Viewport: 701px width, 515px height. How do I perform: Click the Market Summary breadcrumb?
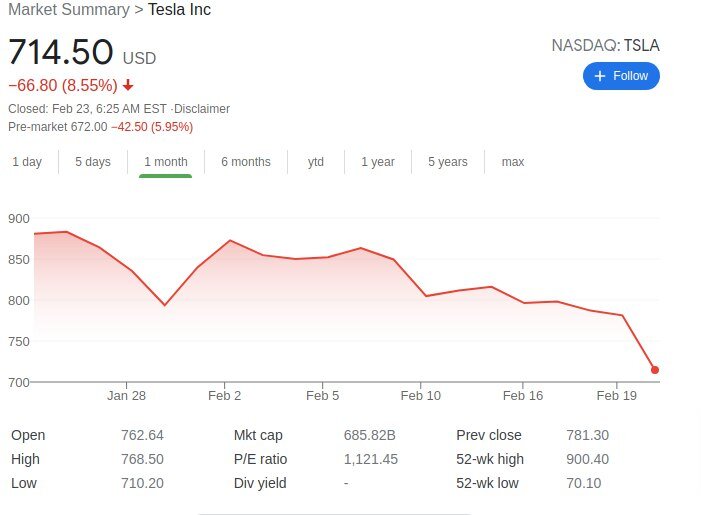pyautogui.click(x=68, y=10)
